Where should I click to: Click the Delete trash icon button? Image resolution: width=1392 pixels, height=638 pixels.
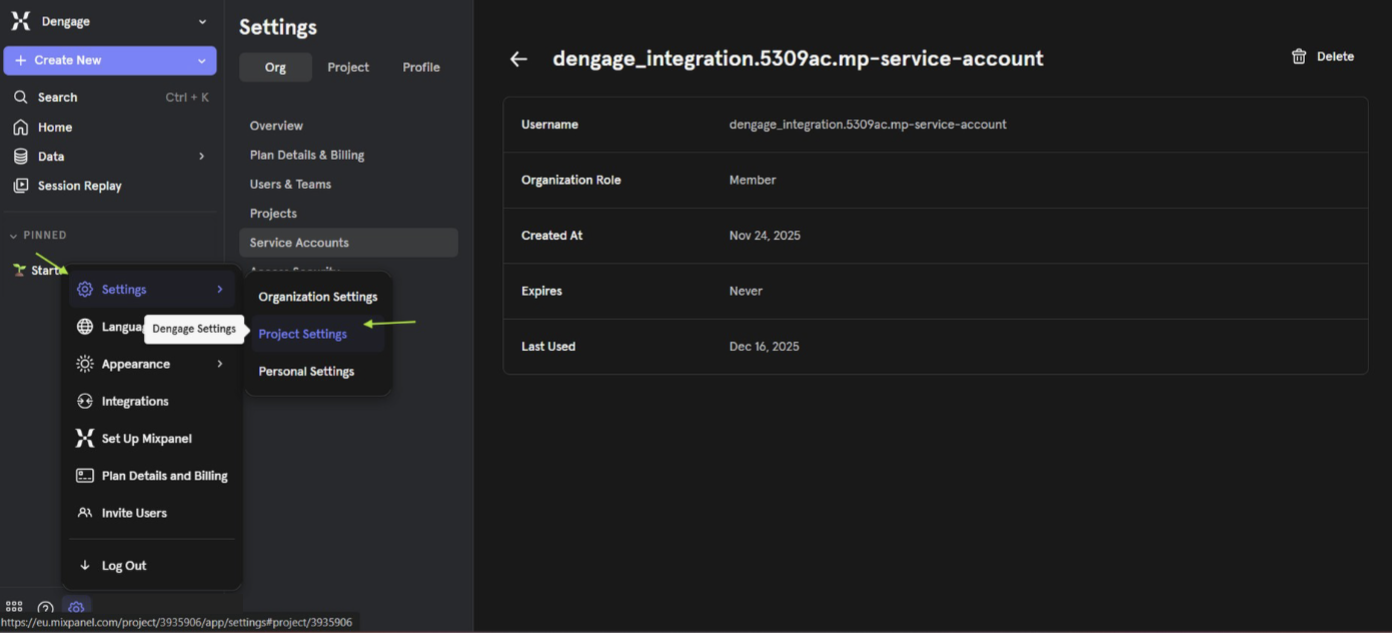[x=1322, y=57]
